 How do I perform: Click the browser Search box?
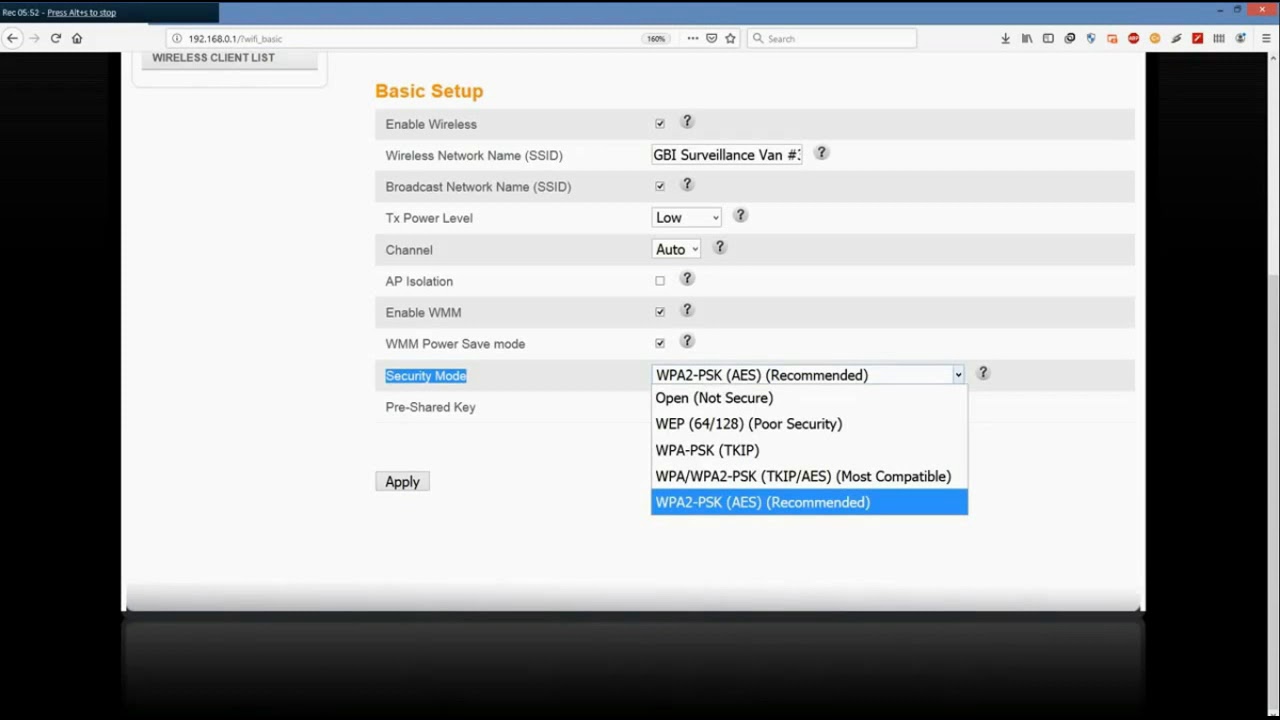click(831, 38)
